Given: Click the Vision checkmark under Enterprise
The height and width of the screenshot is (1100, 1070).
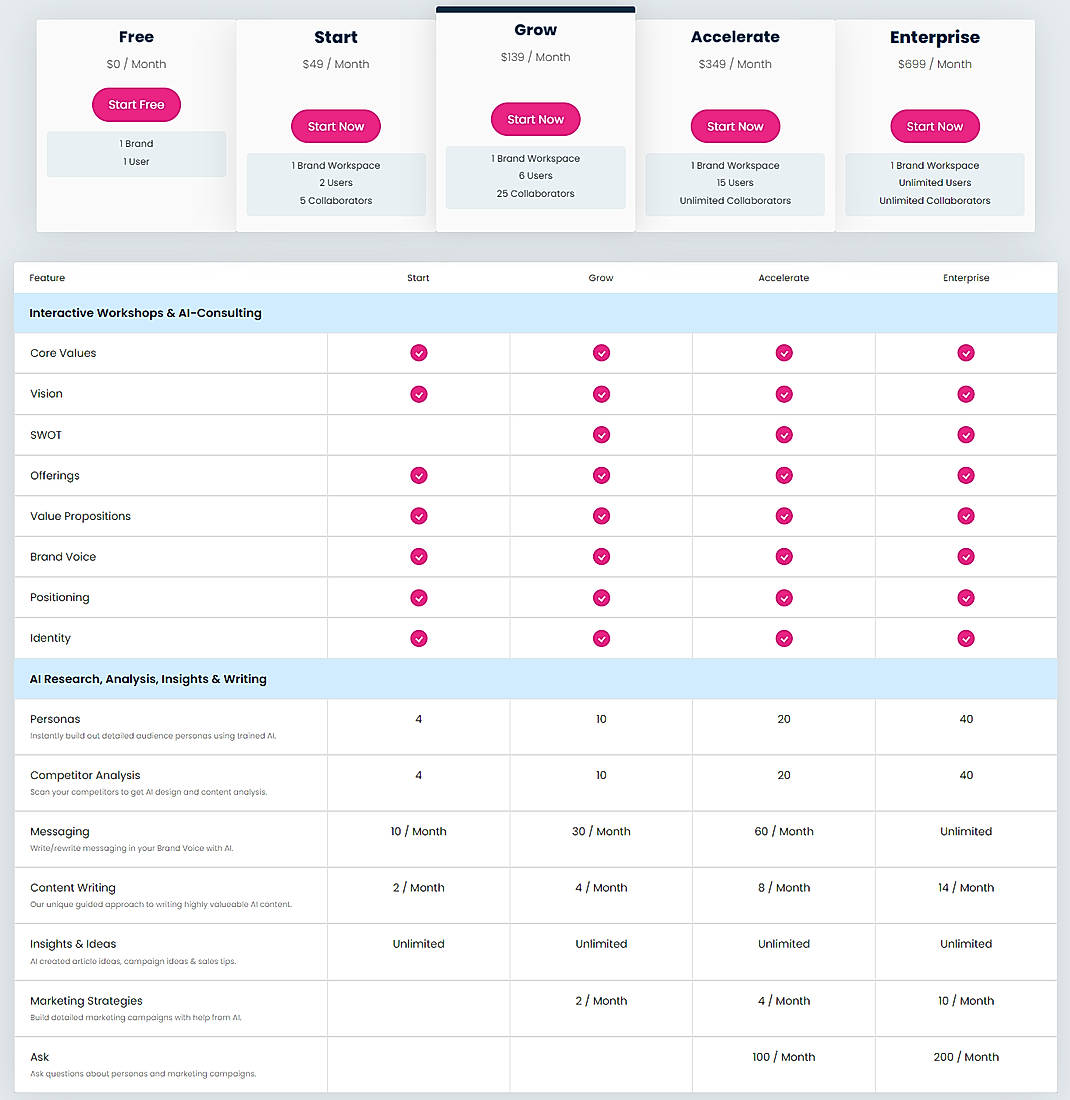Looking at the screenshot, I should click(x=966, y=394).
